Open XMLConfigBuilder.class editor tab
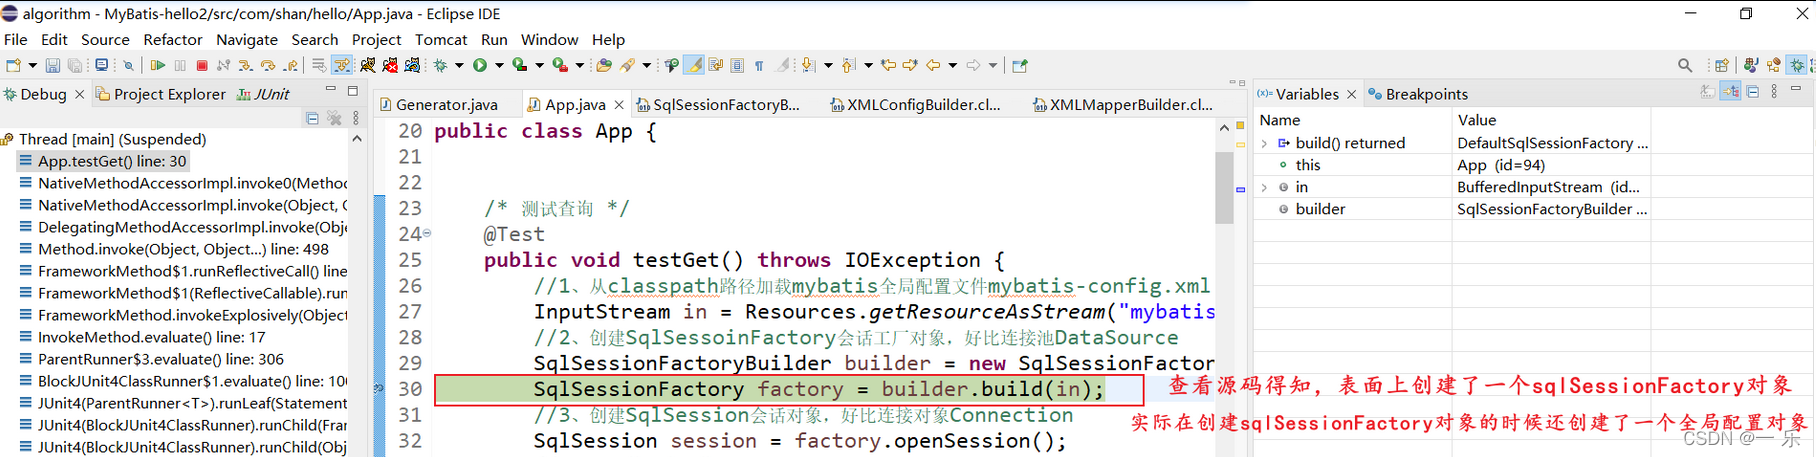The image size is (1816, 457). tap(916, 104)
